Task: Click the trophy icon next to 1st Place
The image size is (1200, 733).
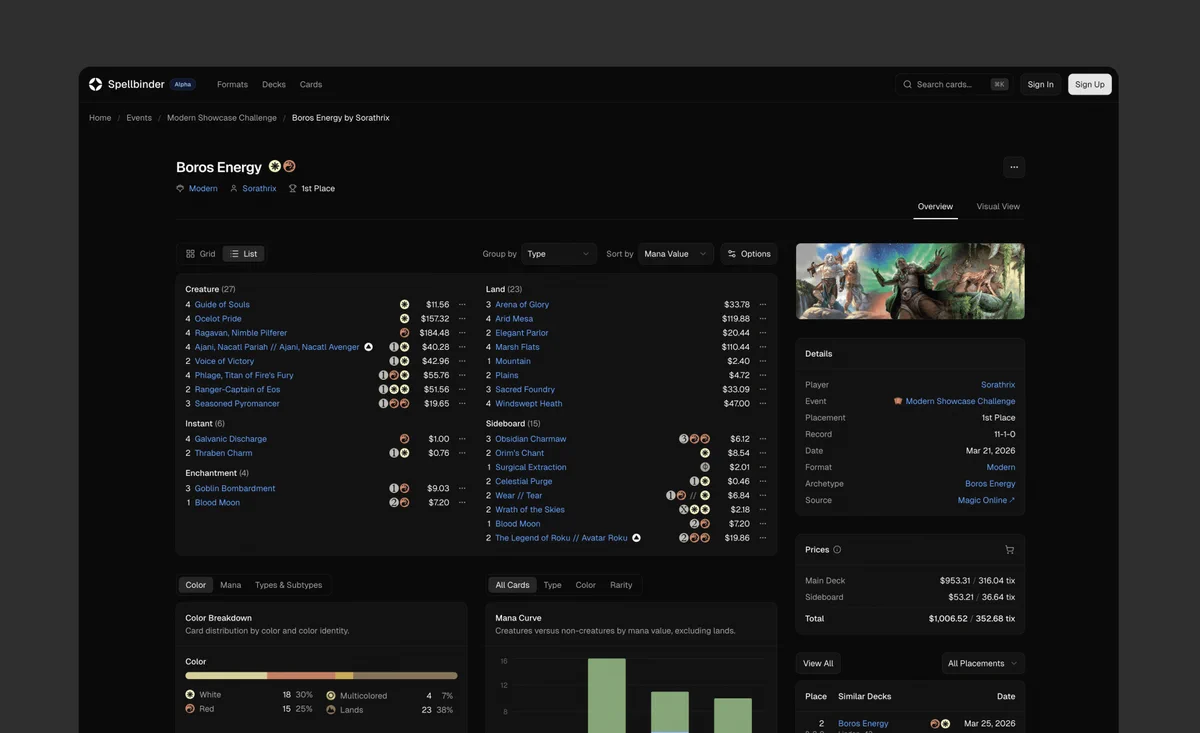Action: [293, 188]
